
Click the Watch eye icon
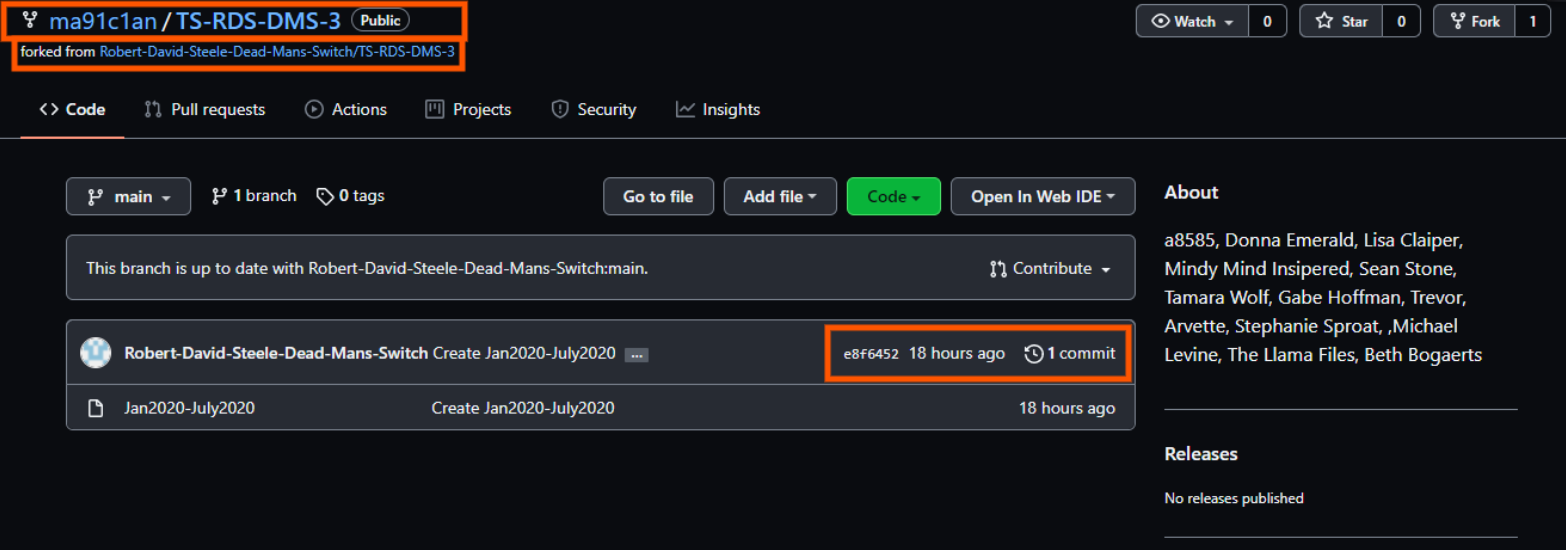point(1161,21)
